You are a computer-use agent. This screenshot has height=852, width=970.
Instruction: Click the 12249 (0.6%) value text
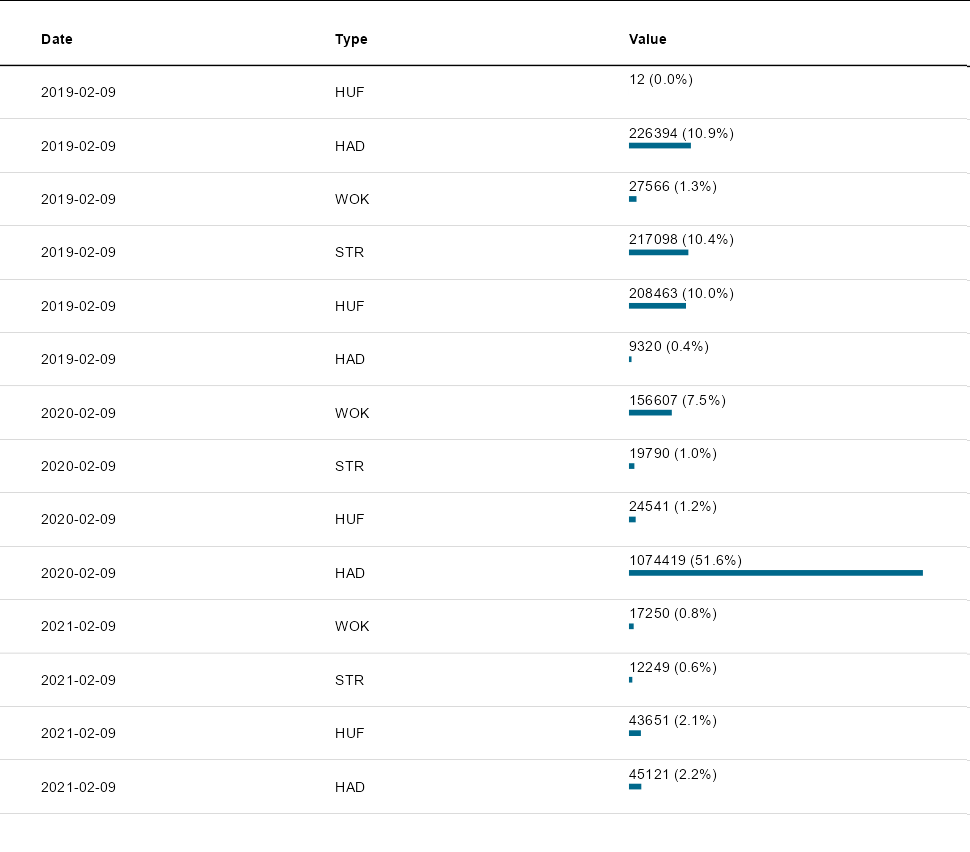pos(672,667)
